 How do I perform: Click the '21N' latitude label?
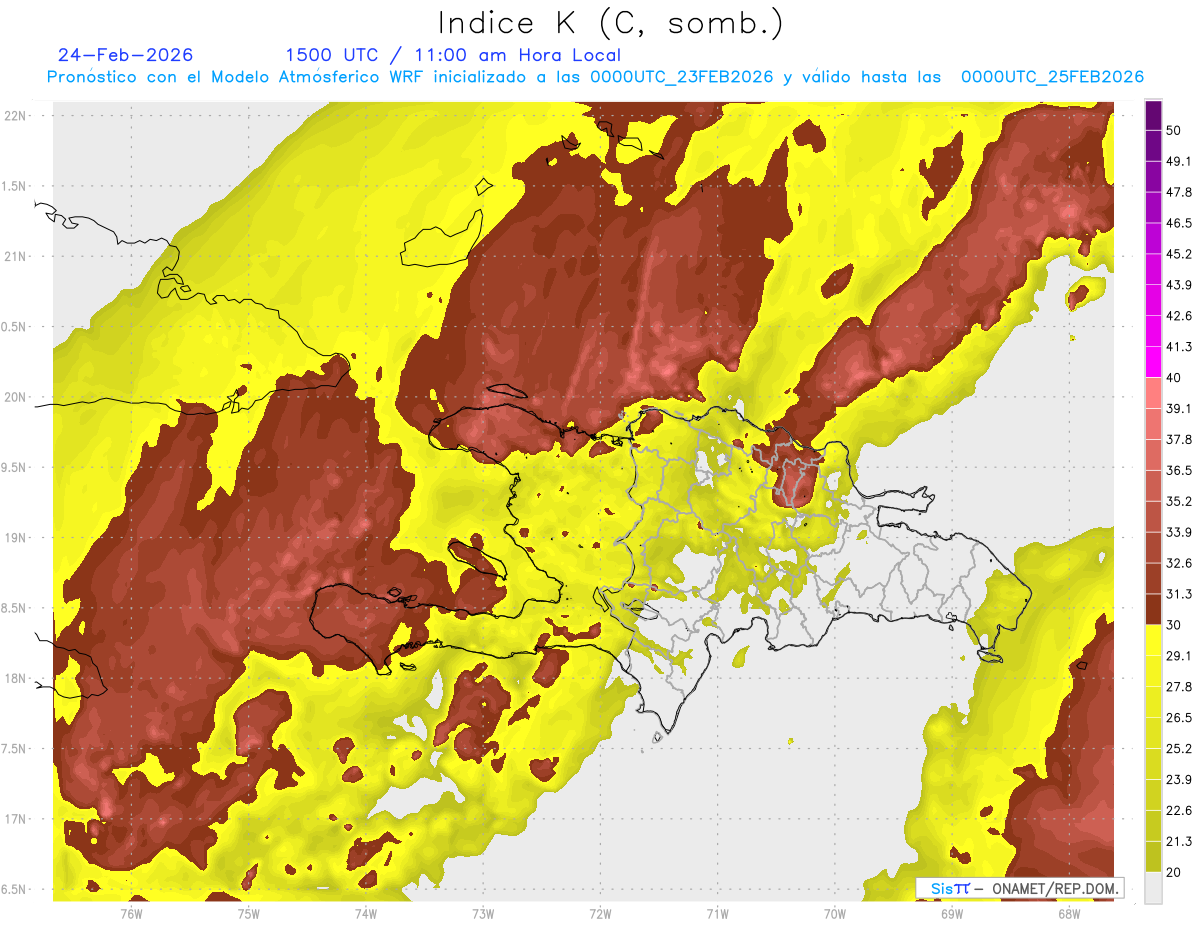[16, 256]
